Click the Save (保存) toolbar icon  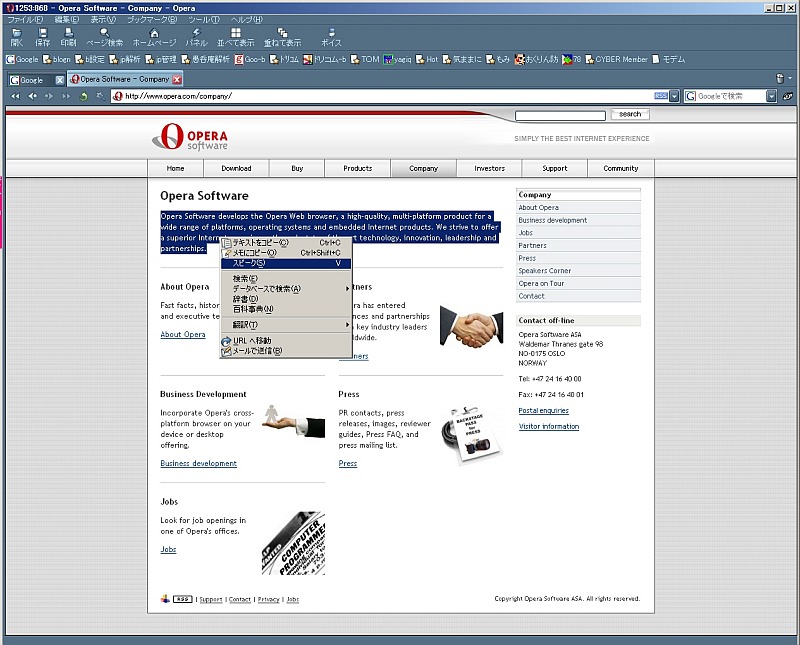pyautogui.click(x=42, y=37)
